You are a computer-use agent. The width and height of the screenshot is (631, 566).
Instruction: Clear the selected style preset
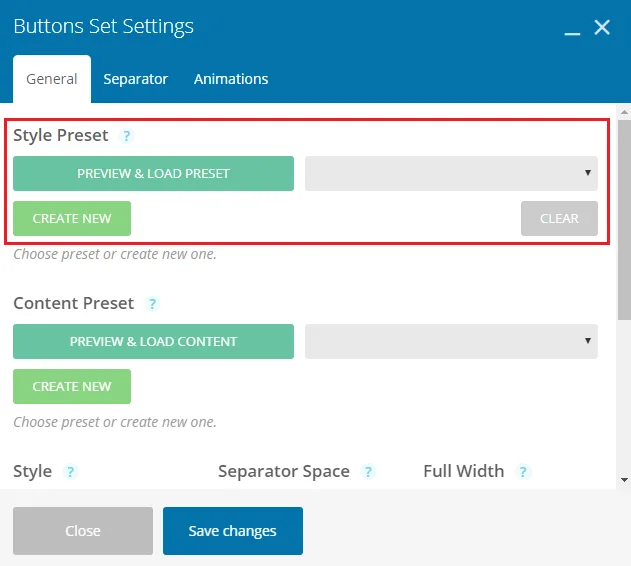click(x=559, y=218)
